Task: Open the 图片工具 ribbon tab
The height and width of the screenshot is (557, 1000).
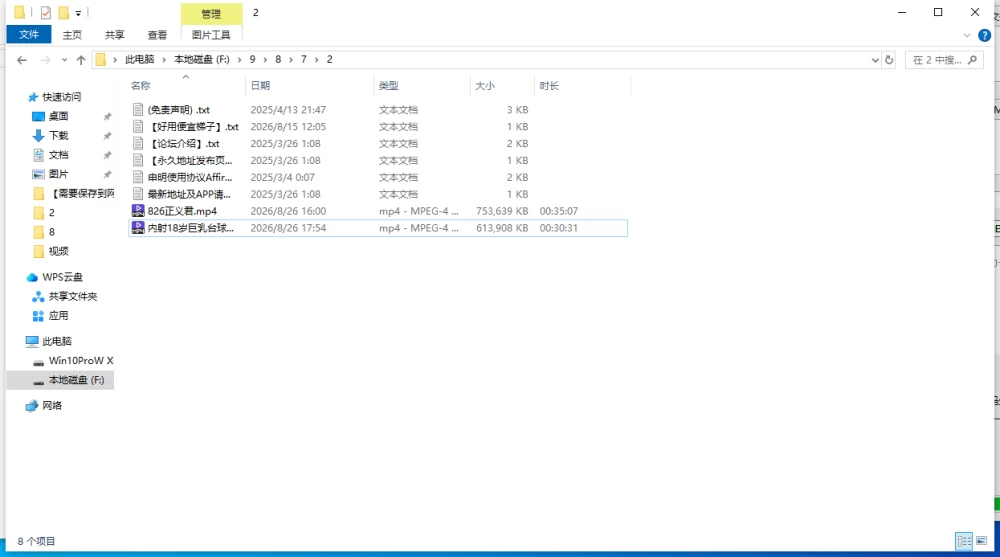Action: 211,34
